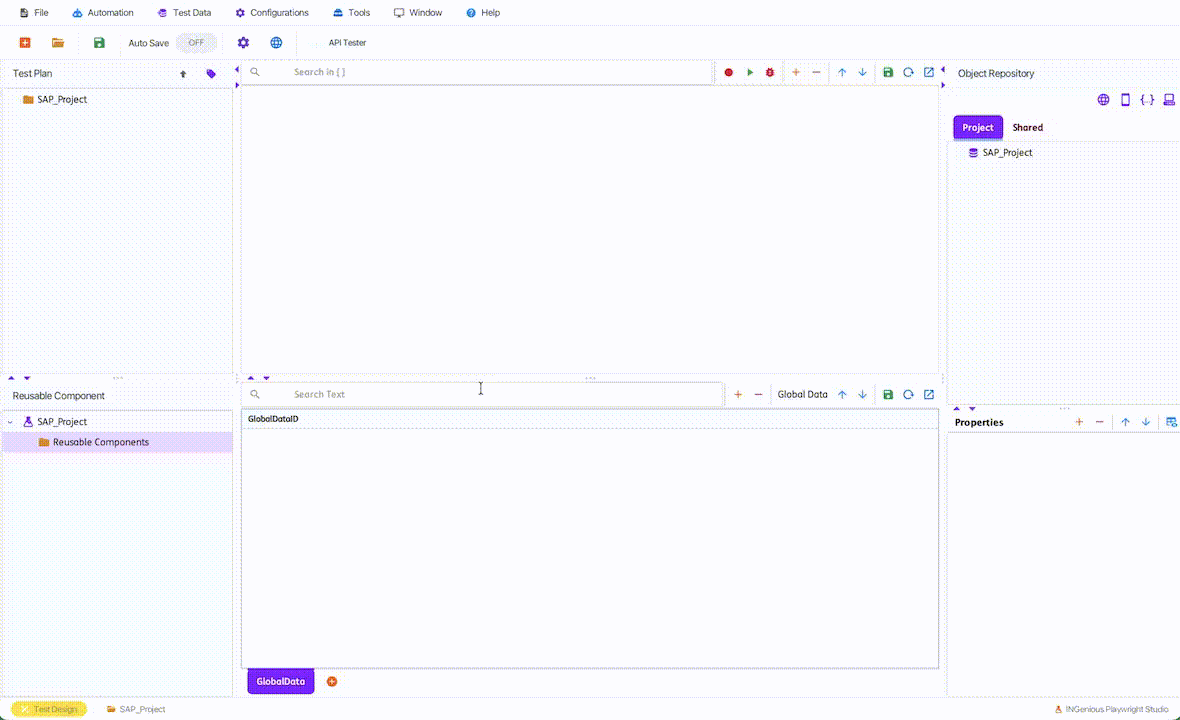Image resolution: width=1180 pixels, height=720 pixels.
Task: Pop out test case editor with open-external icon
Action: (929, 72)
